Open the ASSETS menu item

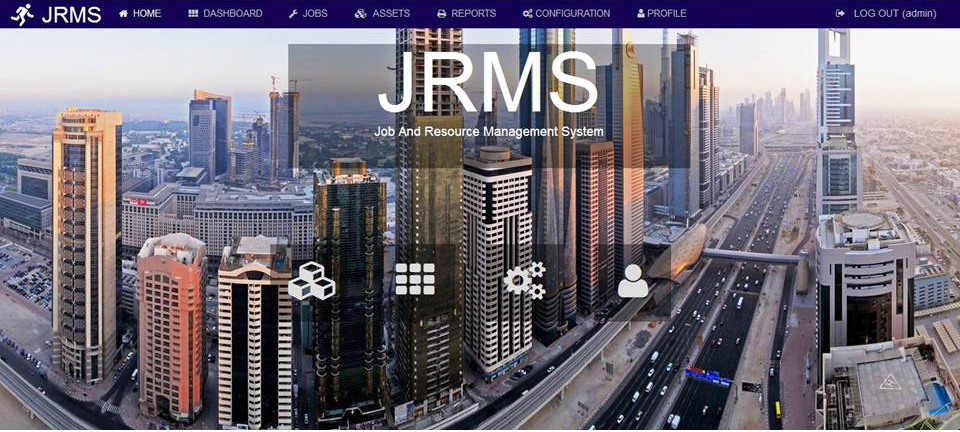tap(383, 13)
